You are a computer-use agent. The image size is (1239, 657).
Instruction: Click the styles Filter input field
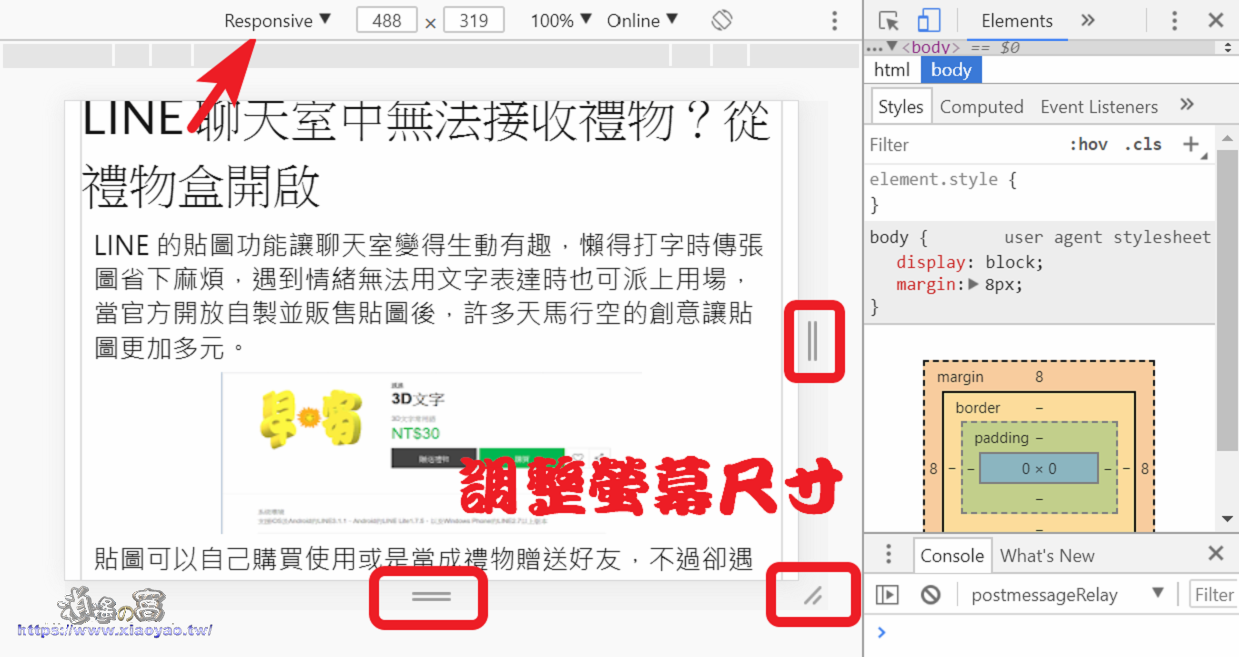tap(960, 145)
